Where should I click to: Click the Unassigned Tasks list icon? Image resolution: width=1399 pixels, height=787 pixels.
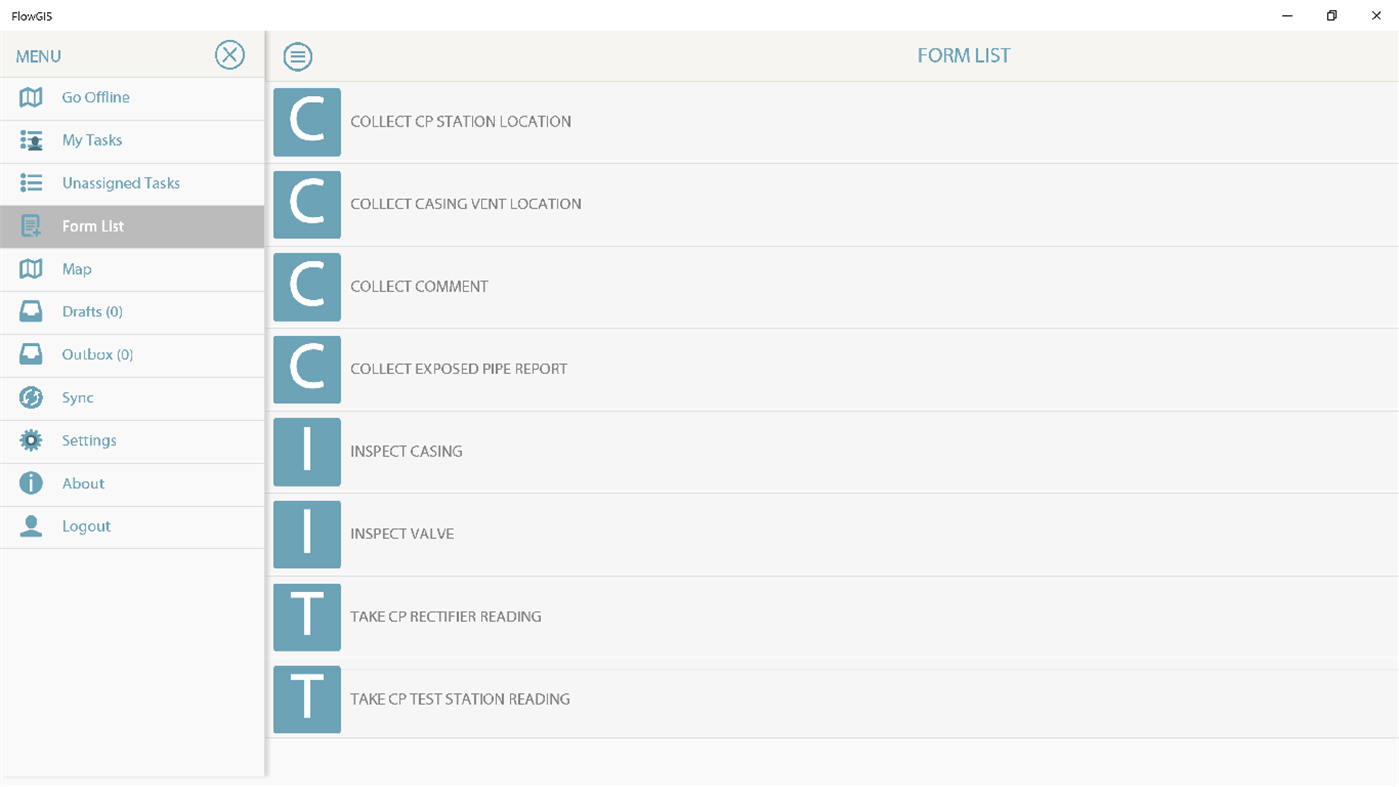click(x=31, y=183)
